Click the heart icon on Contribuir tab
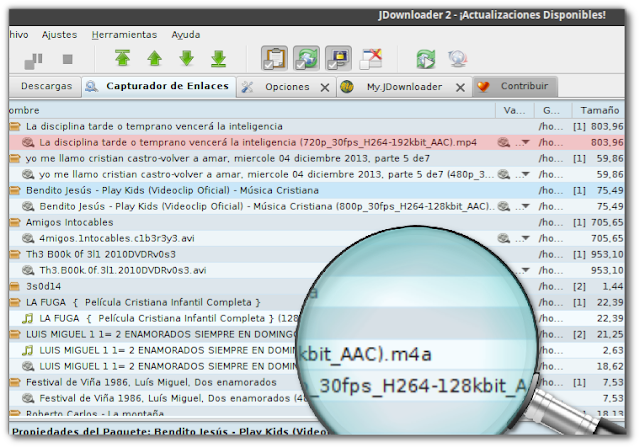 point(483,86)
